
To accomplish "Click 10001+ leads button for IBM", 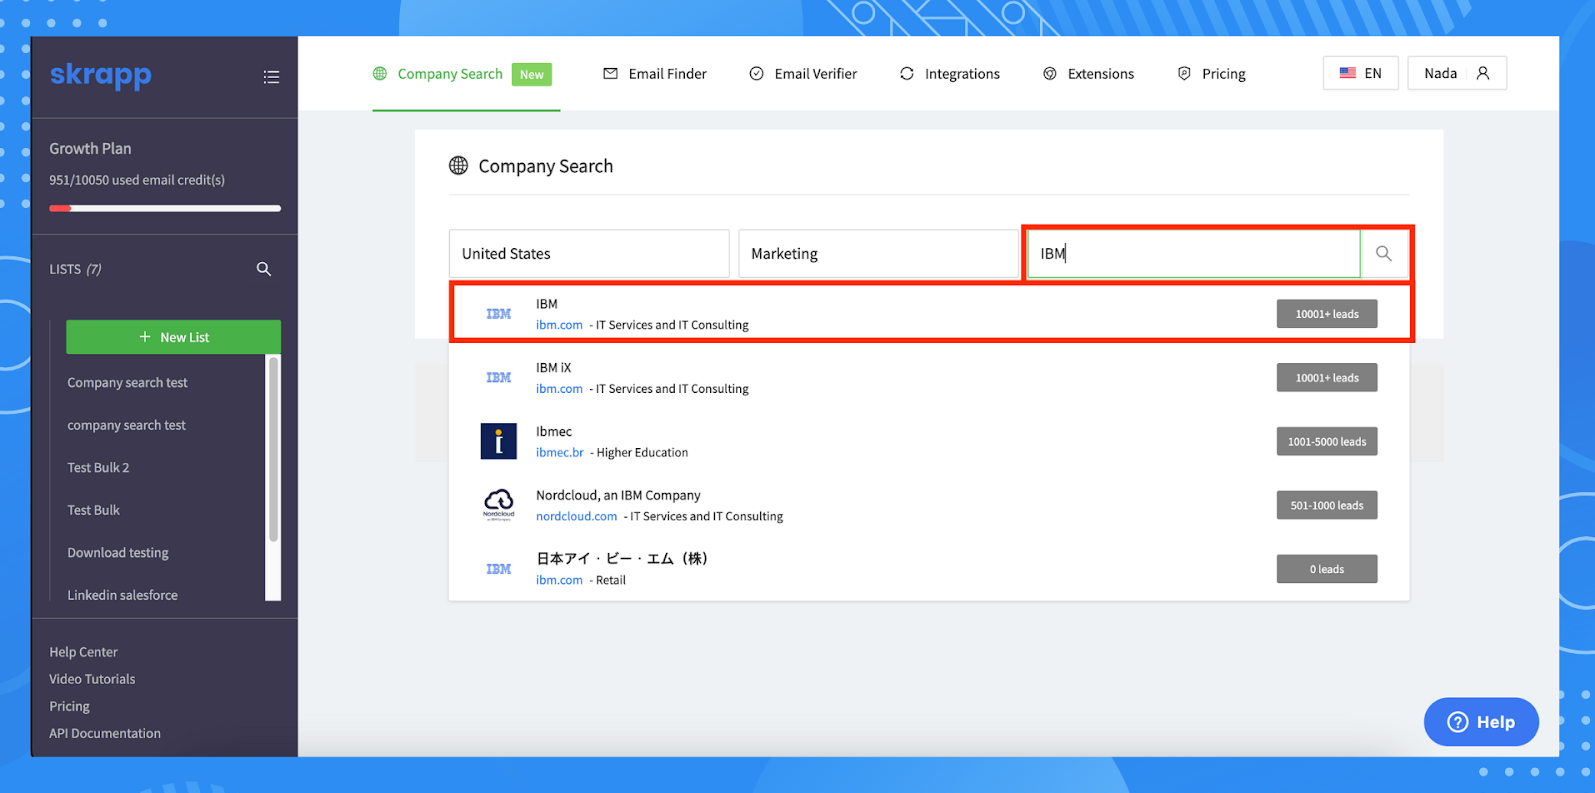I will click(1327, 314).
